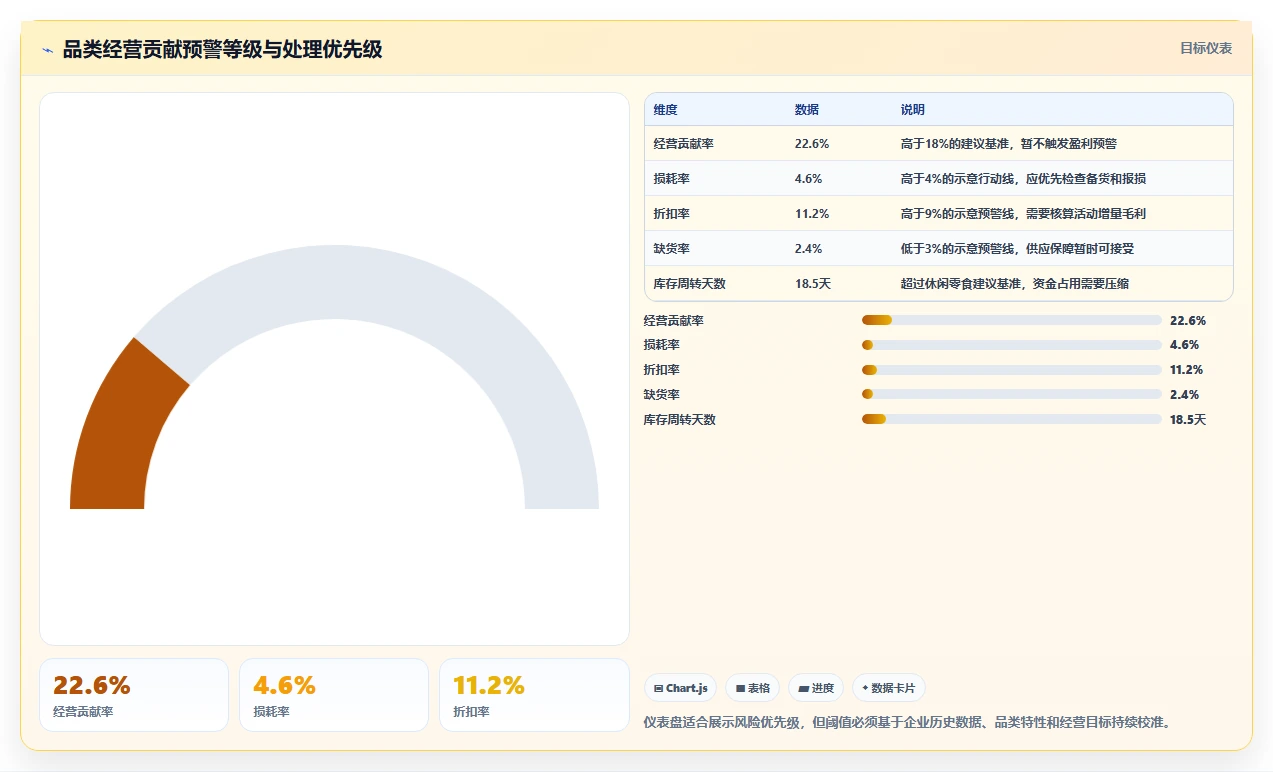Viewport: 1273px width, 772px height.
Task: Click the 11.2% value in the table
Action: [x=812, y=214]
